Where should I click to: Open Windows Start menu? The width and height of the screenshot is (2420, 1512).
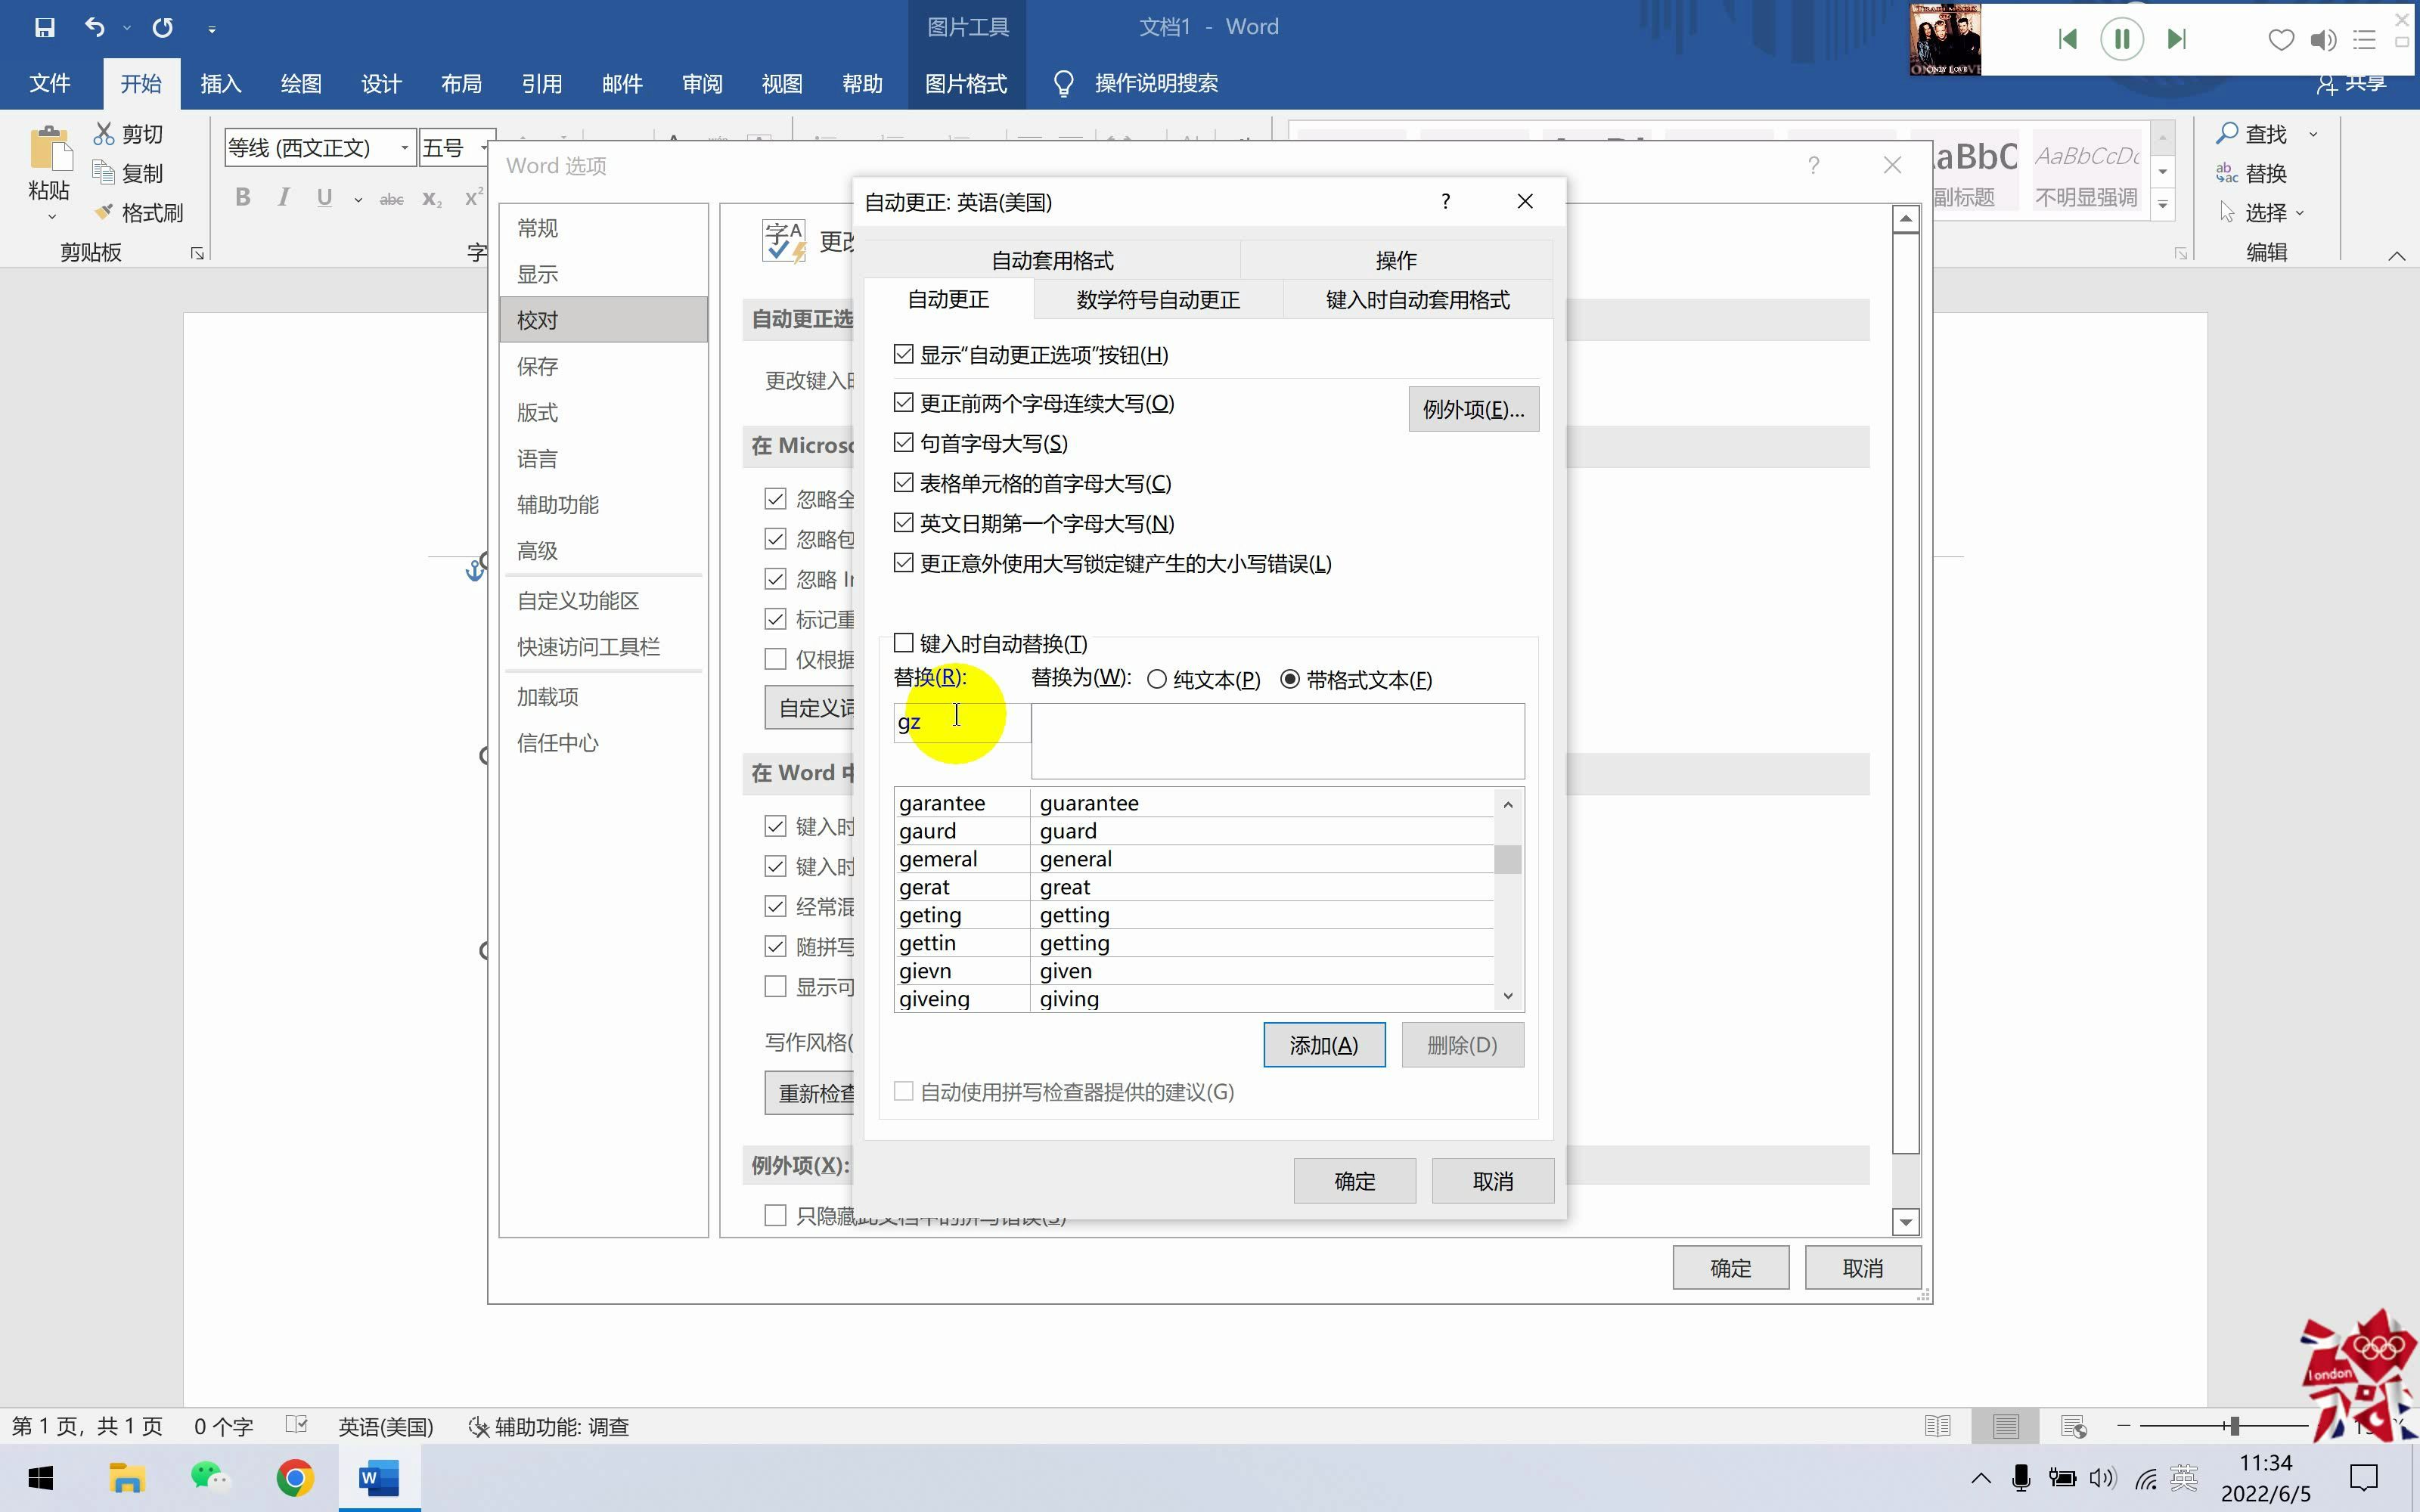[41, 1477]
